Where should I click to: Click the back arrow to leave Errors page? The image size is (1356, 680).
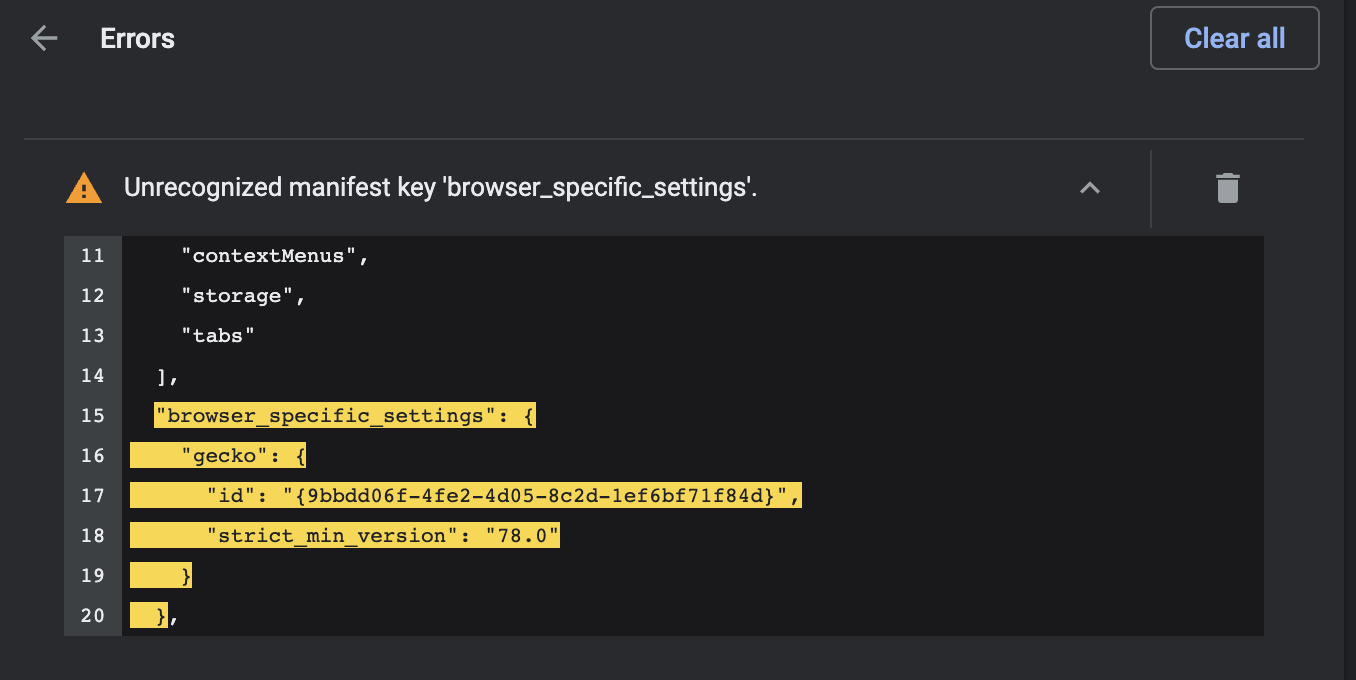[x=44, y=38]
